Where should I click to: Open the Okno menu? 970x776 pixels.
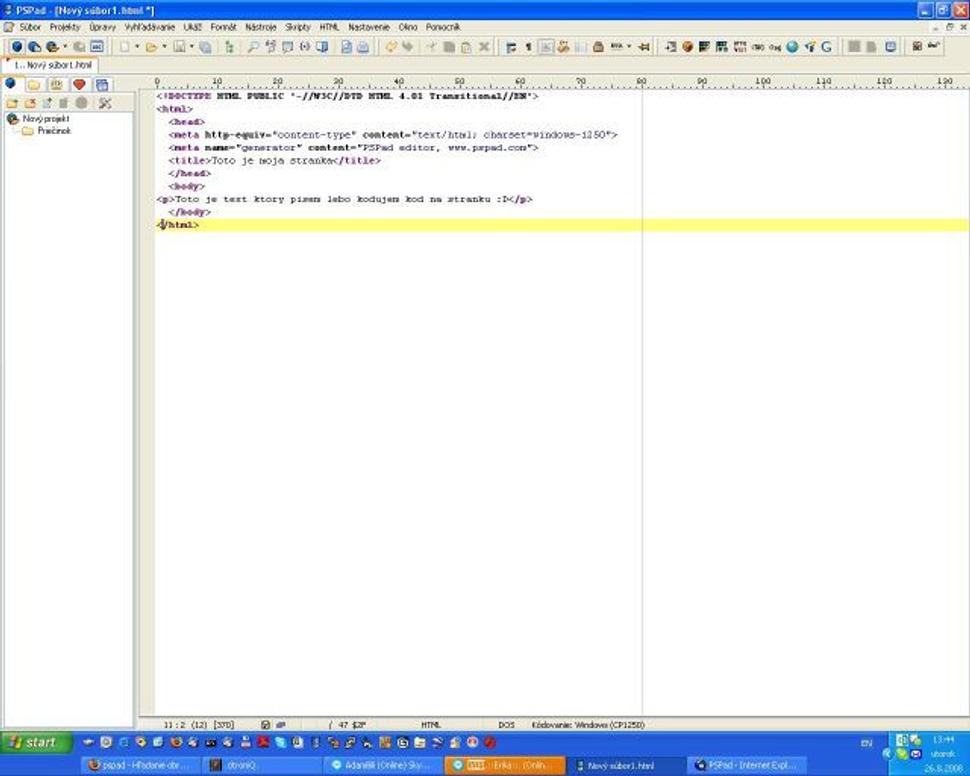[408, 27]
